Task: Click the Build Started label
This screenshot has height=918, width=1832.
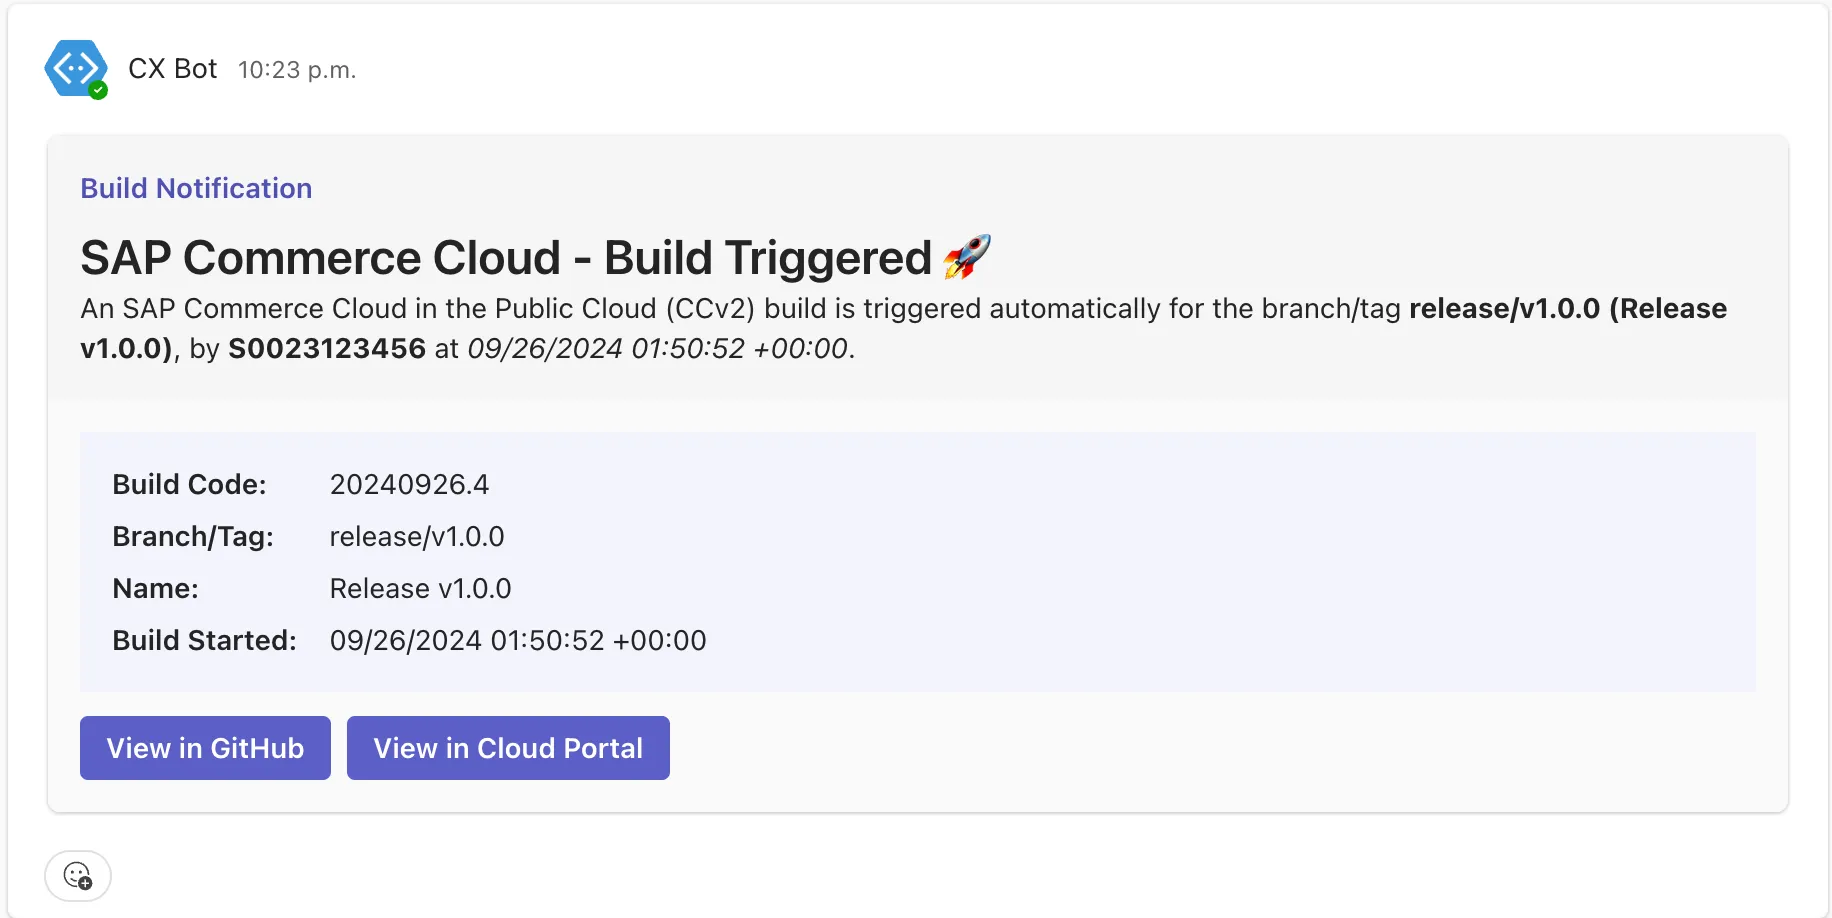Action: click(x=204, y=640)
